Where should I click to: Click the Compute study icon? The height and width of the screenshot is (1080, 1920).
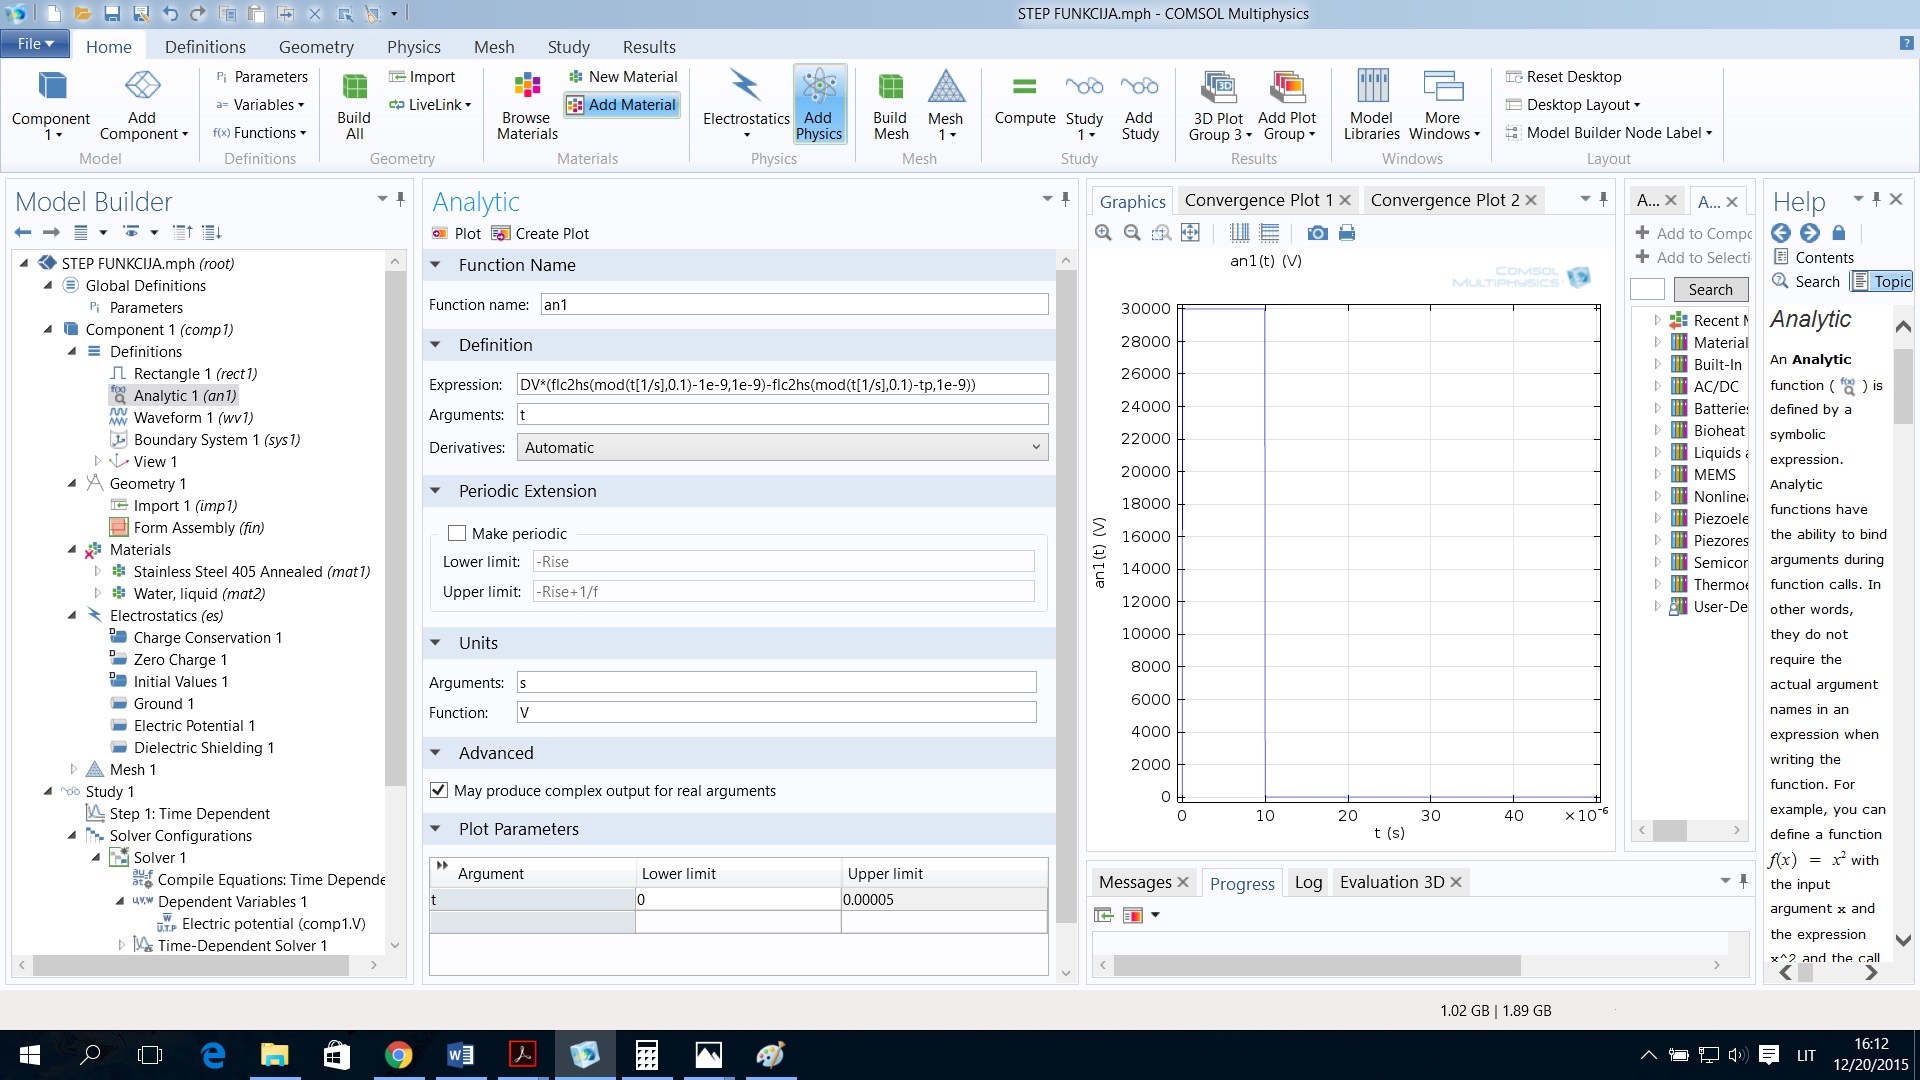click(x=1024, y=100)
